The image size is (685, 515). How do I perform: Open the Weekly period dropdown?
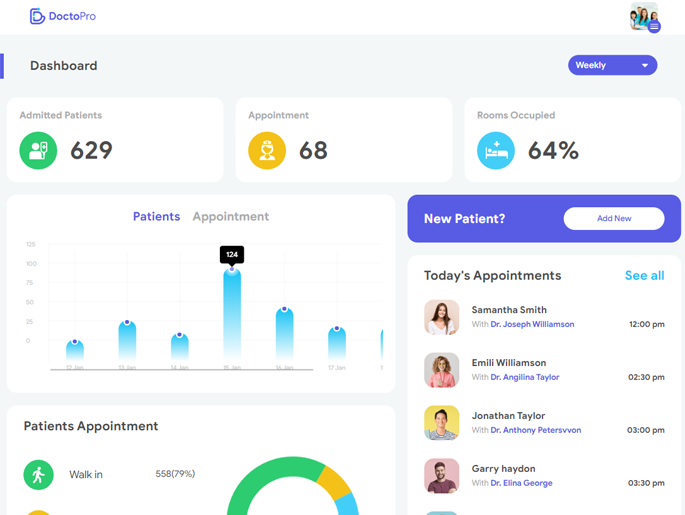pos(612,65)
